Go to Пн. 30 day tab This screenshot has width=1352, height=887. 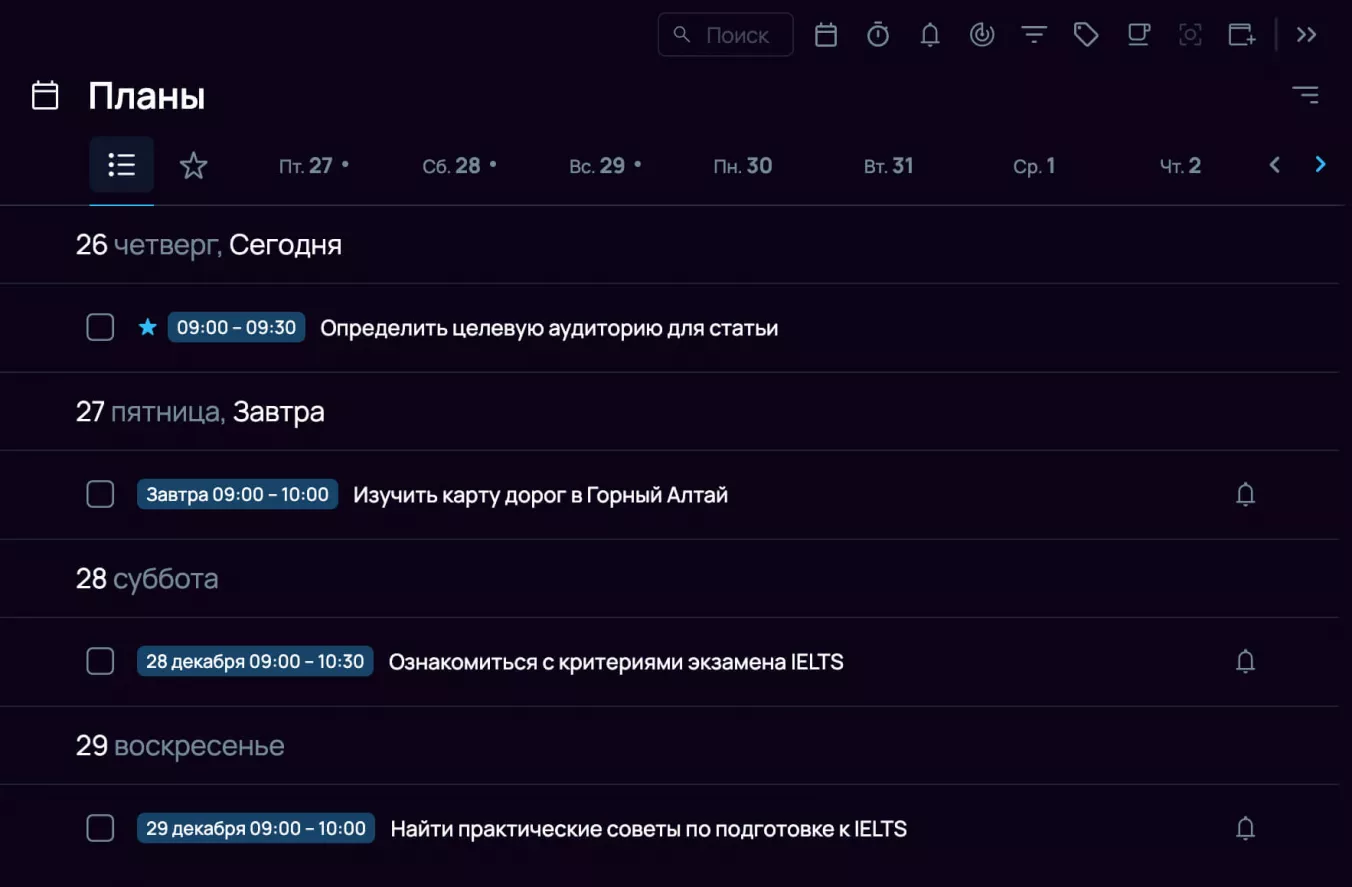743,166
